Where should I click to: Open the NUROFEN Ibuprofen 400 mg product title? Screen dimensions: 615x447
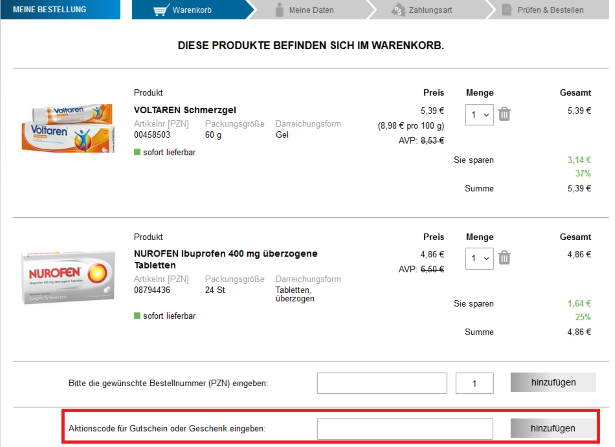coord(226,259)
